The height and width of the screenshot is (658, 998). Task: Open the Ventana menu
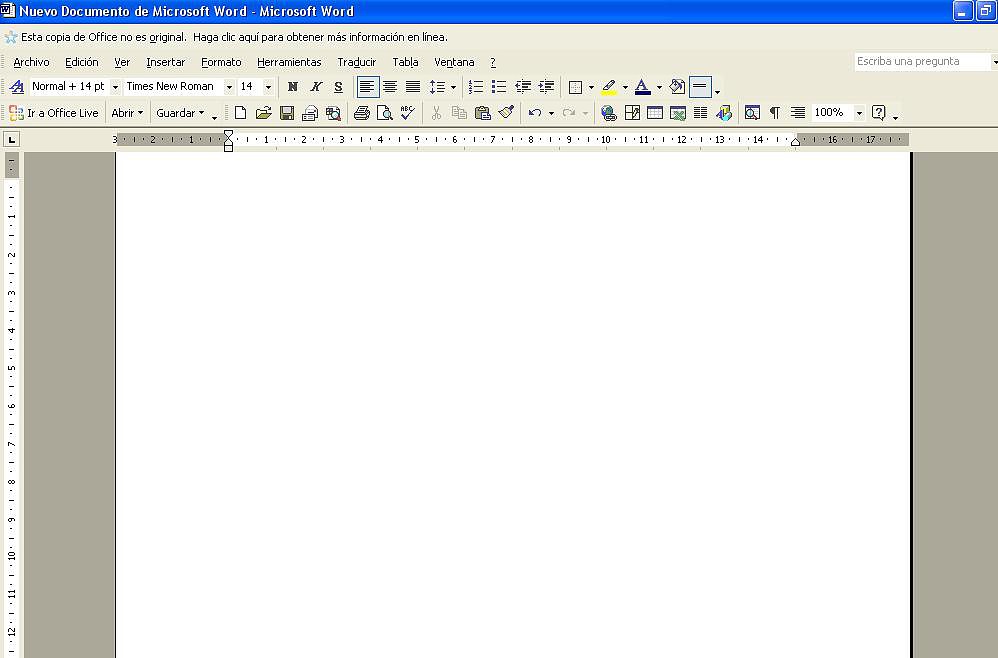click(454, 62)
